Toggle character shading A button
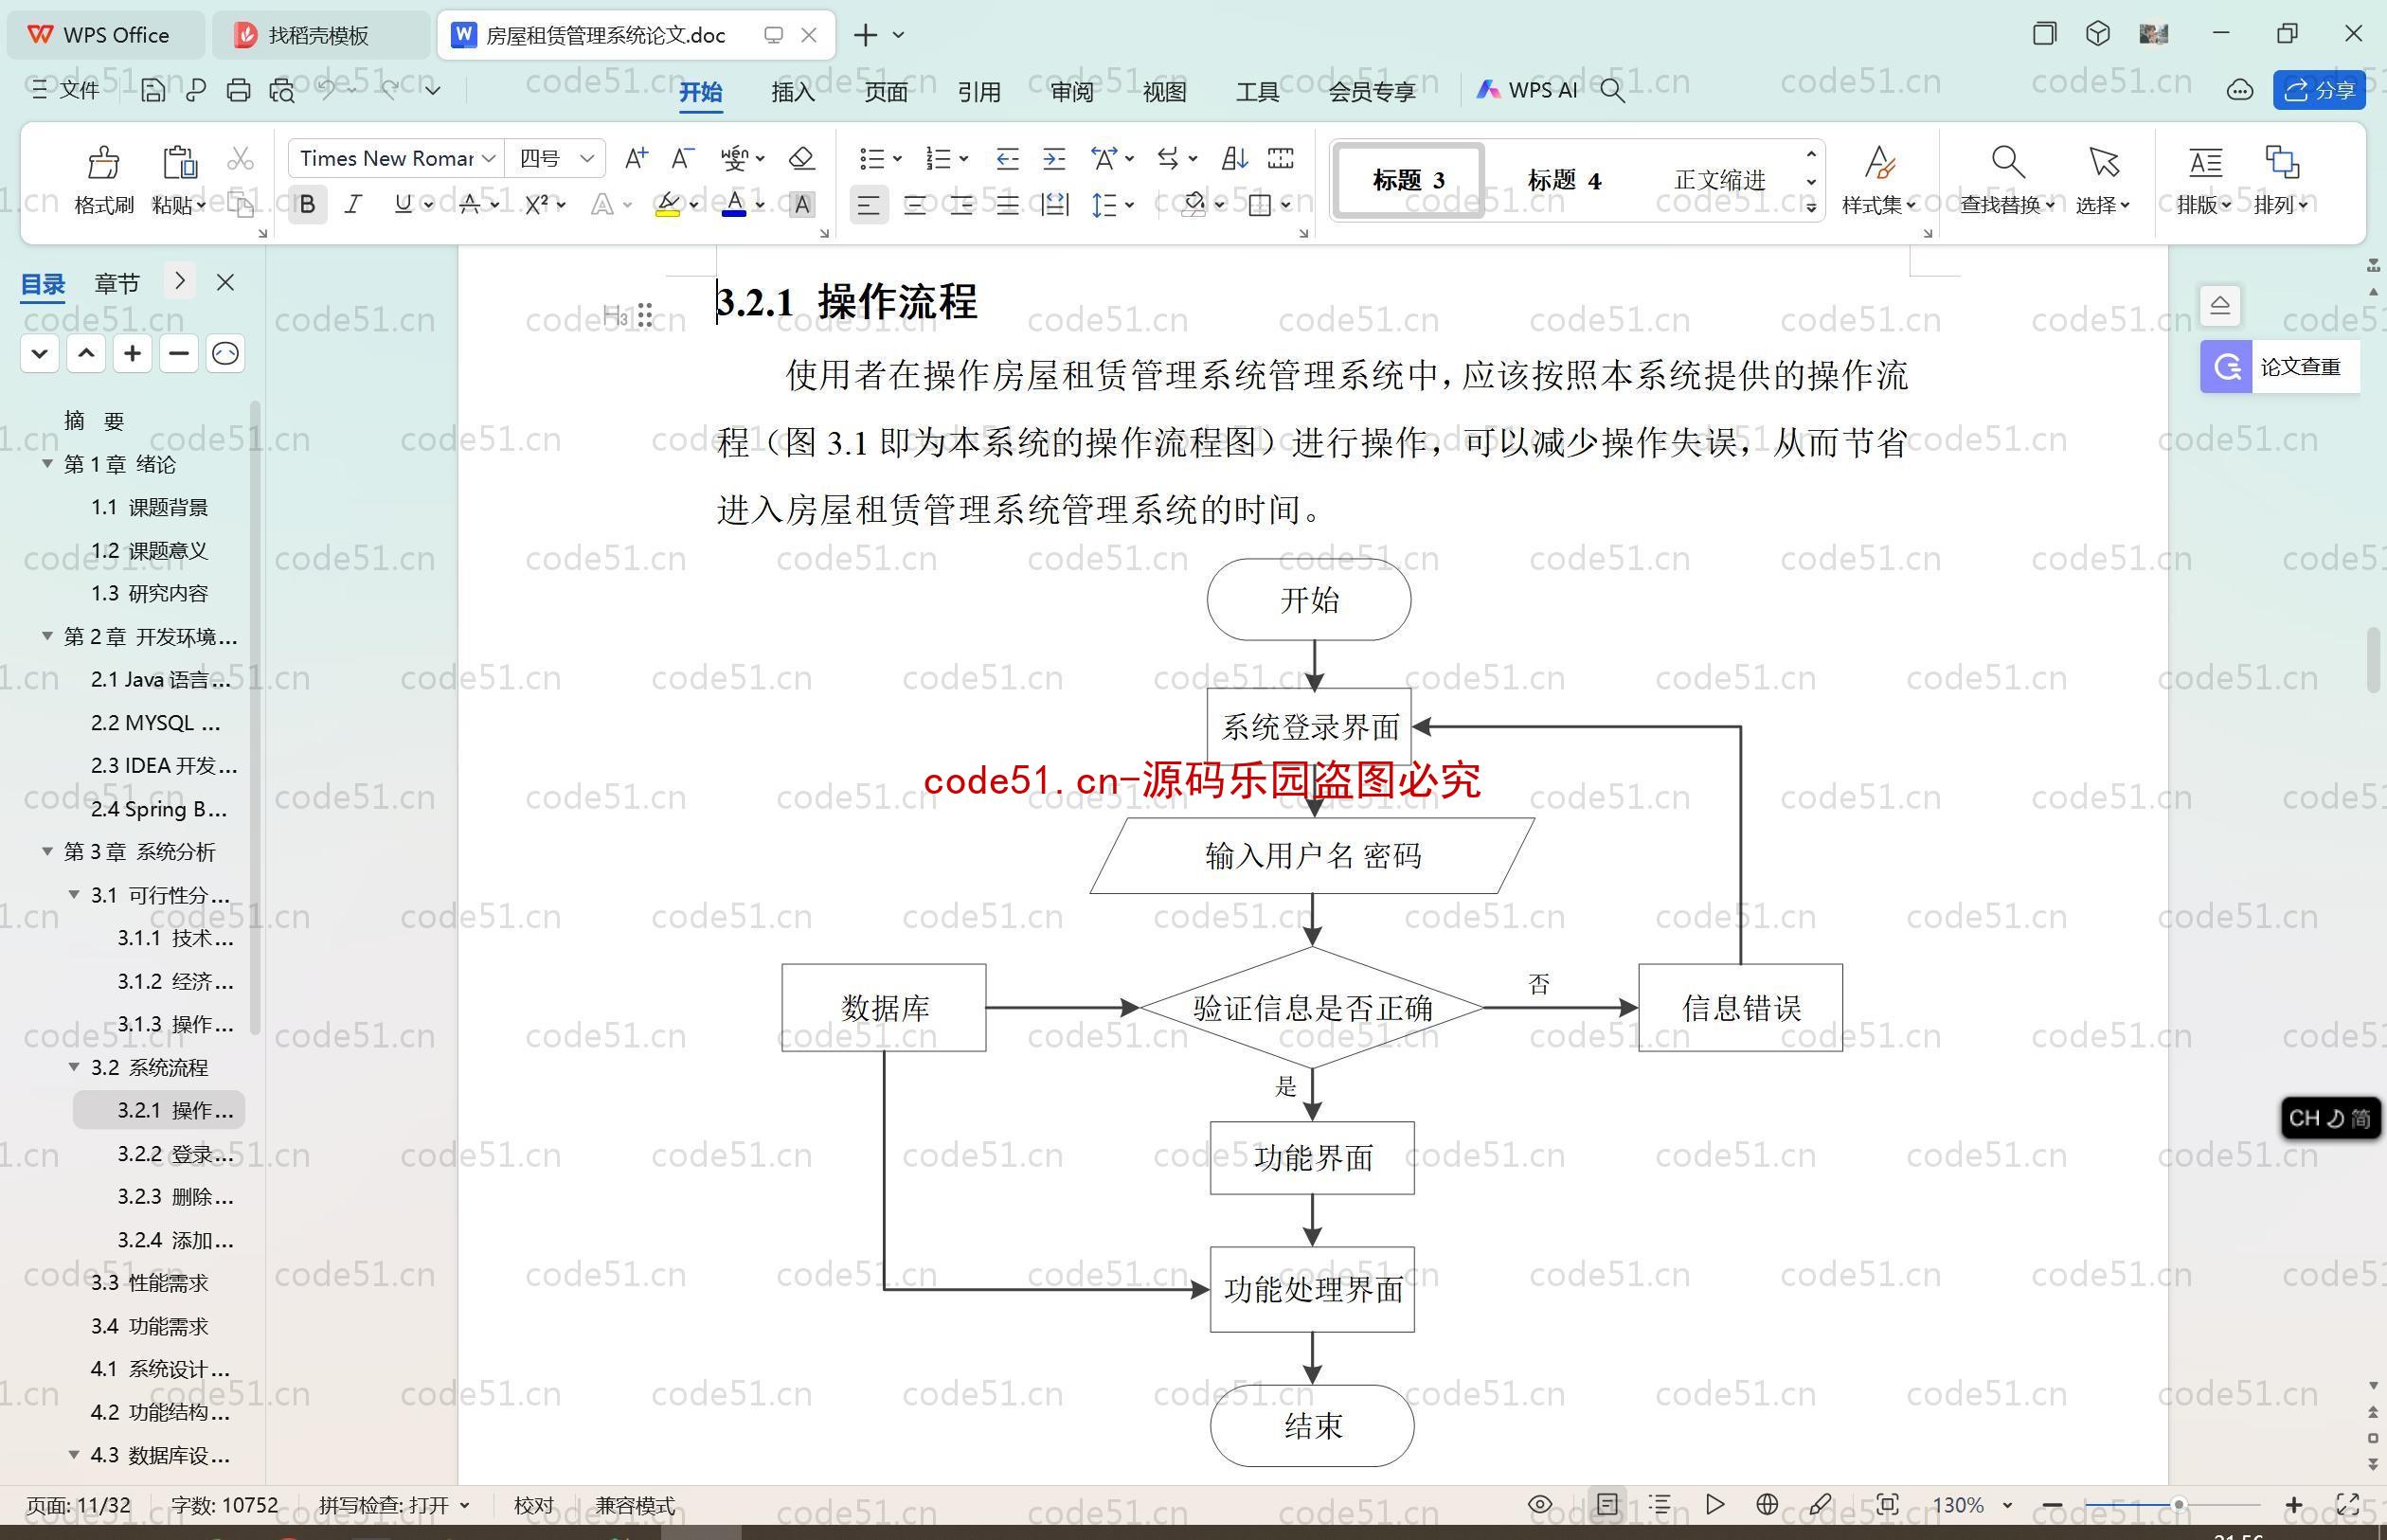The image size is (2387, 1540). click(802, 205)
